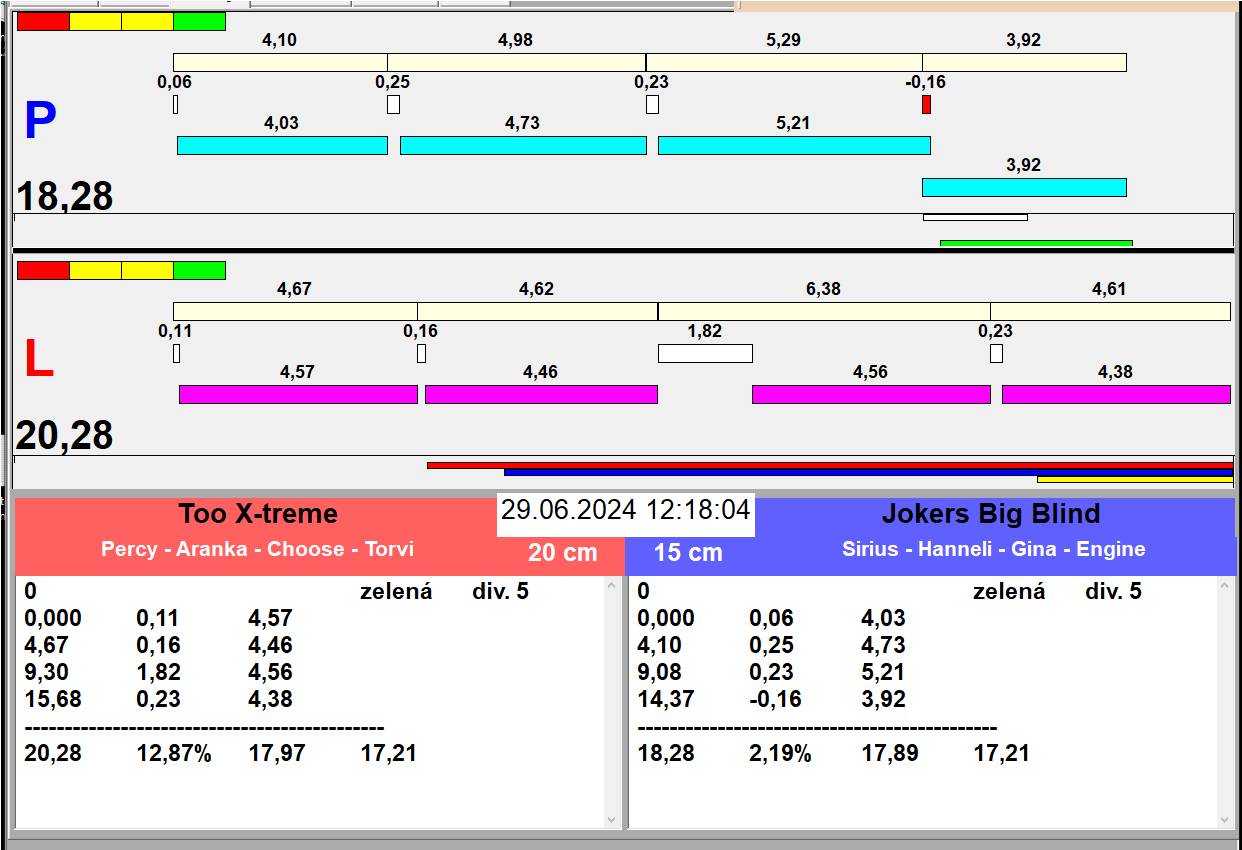This screenshot has height=850, width=1242.
Task: Select the cyan 4,73 run bar
Action: click(x=523, y=145)
